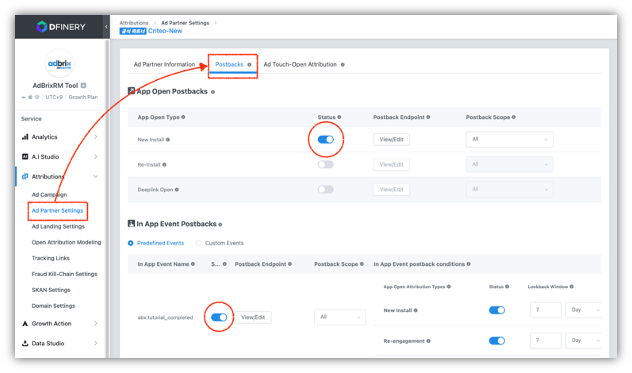This screenshot has width=632, height=373.
Task: Click the adbrix app avatar
Action: pyautogui.click(x=59, y=63)
